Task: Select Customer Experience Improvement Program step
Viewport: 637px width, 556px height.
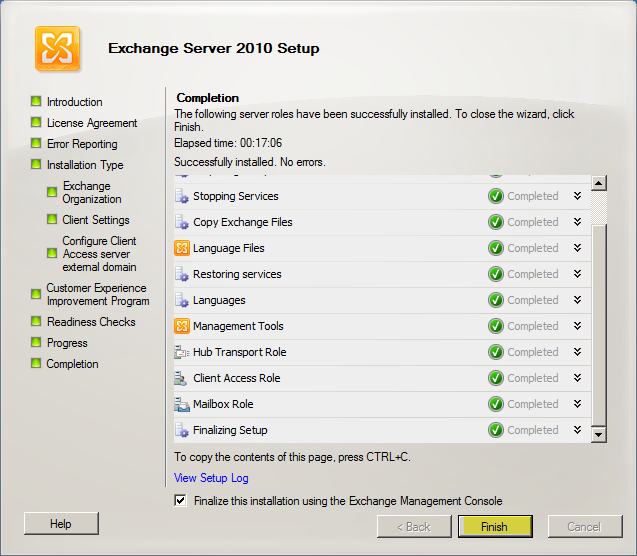Action: [98, 294]
